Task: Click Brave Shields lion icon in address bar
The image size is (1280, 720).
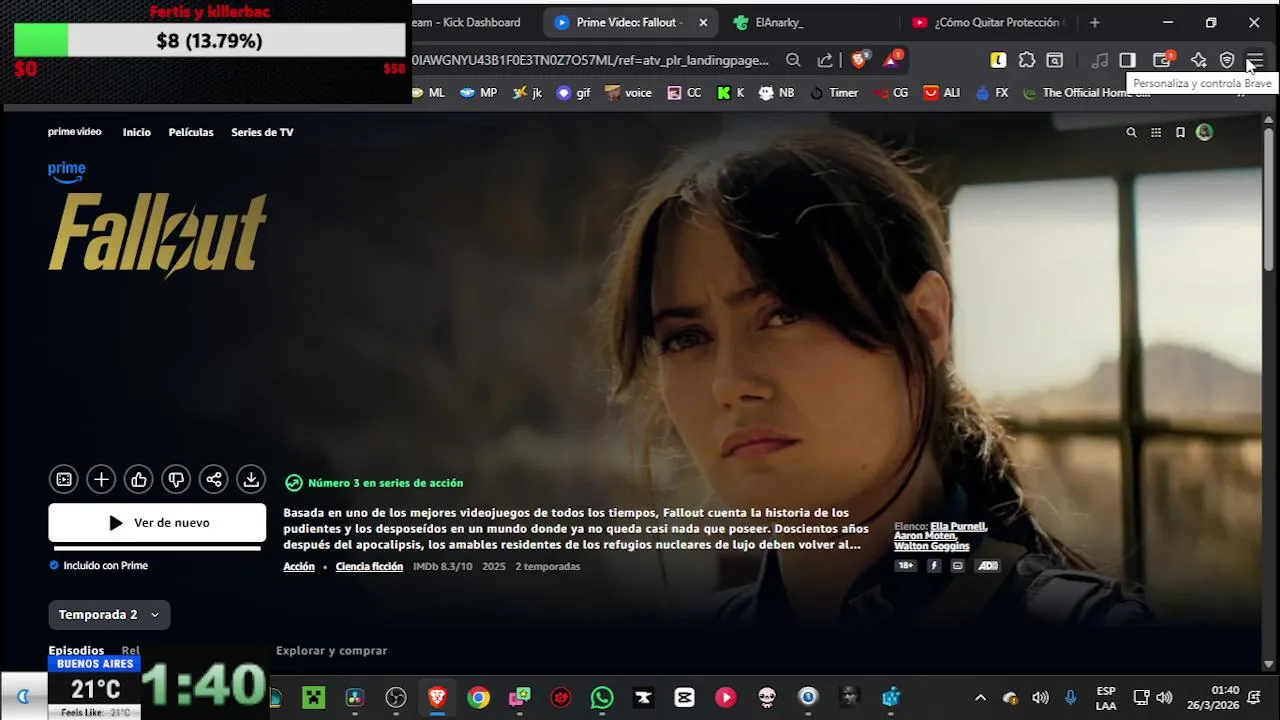Action: 859,60
